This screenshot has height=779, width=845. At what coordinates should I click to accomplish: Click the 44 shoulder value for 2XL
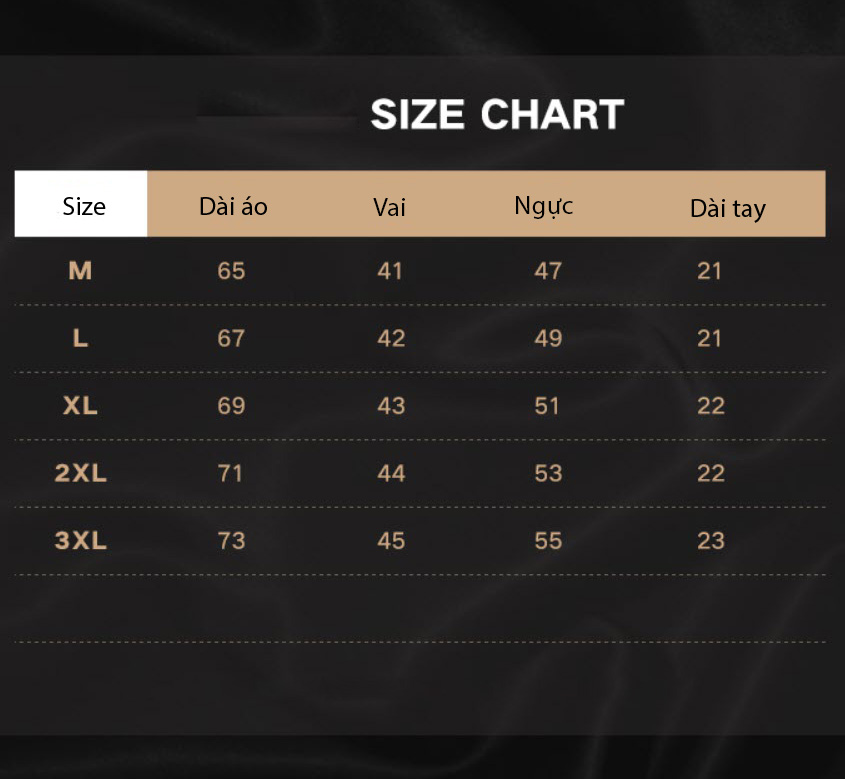pyautogui.click(x=391, y=473)
